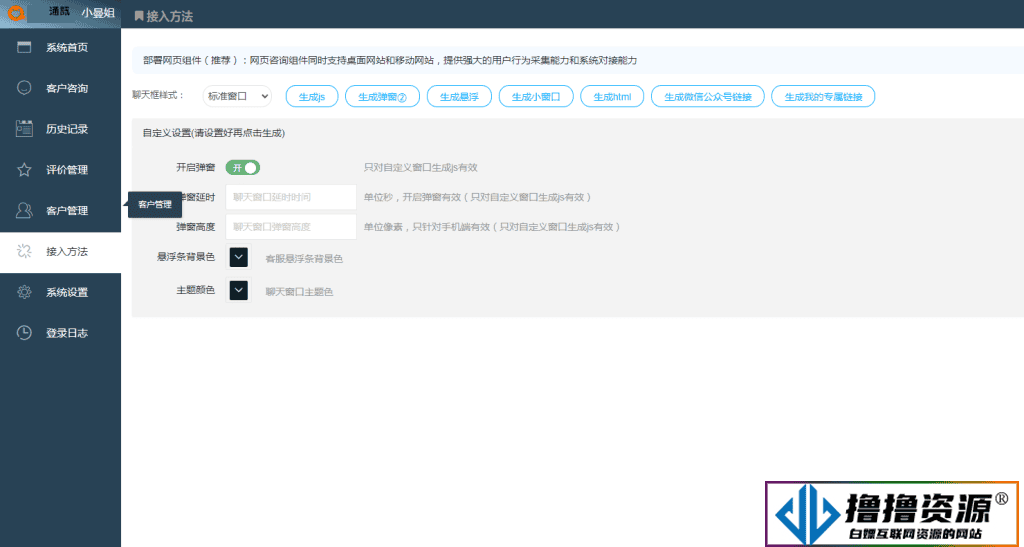1024x547 pixels.
Task: Focus the 聊天窗口延时时间 input field
Action: pyautogui.click(x=291, y=196)
